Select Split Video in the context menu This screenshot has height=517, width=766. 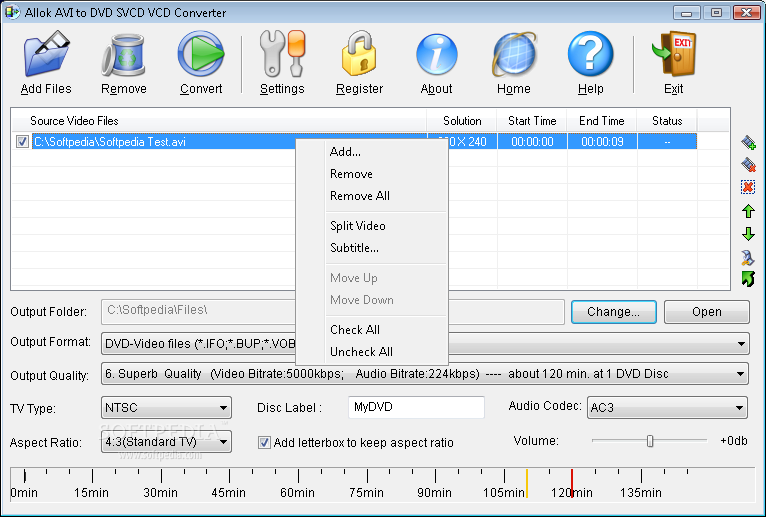click(x=372, y=226)
